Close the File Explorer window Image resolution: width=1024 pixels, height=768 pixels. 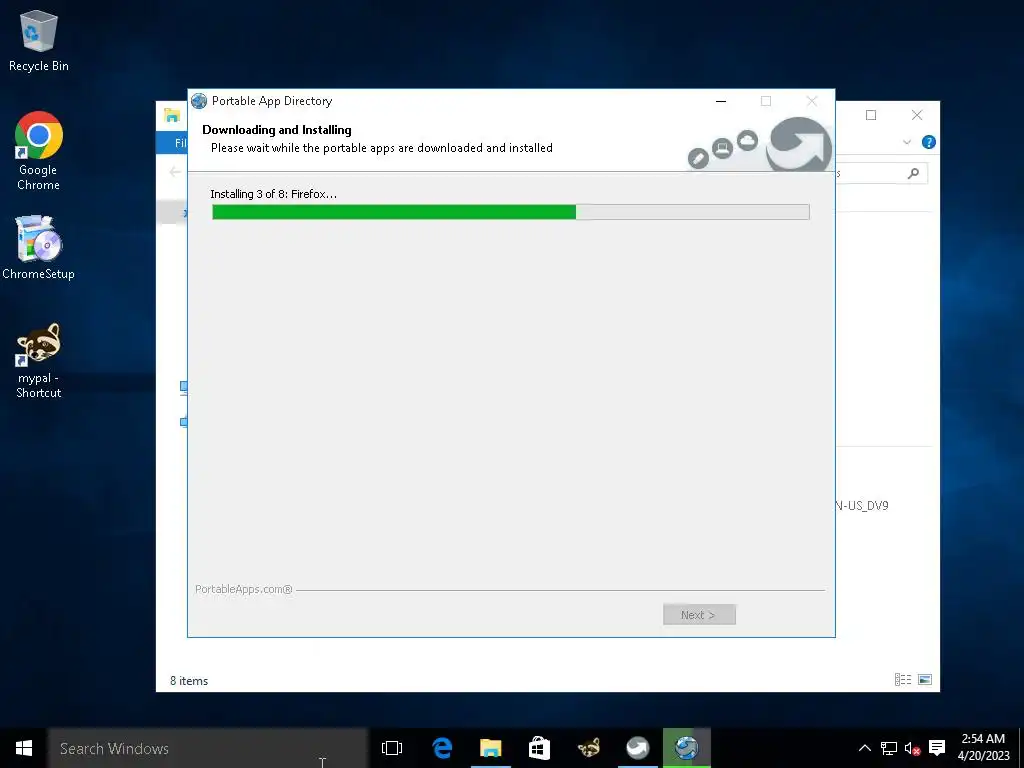tap(917, 115)
